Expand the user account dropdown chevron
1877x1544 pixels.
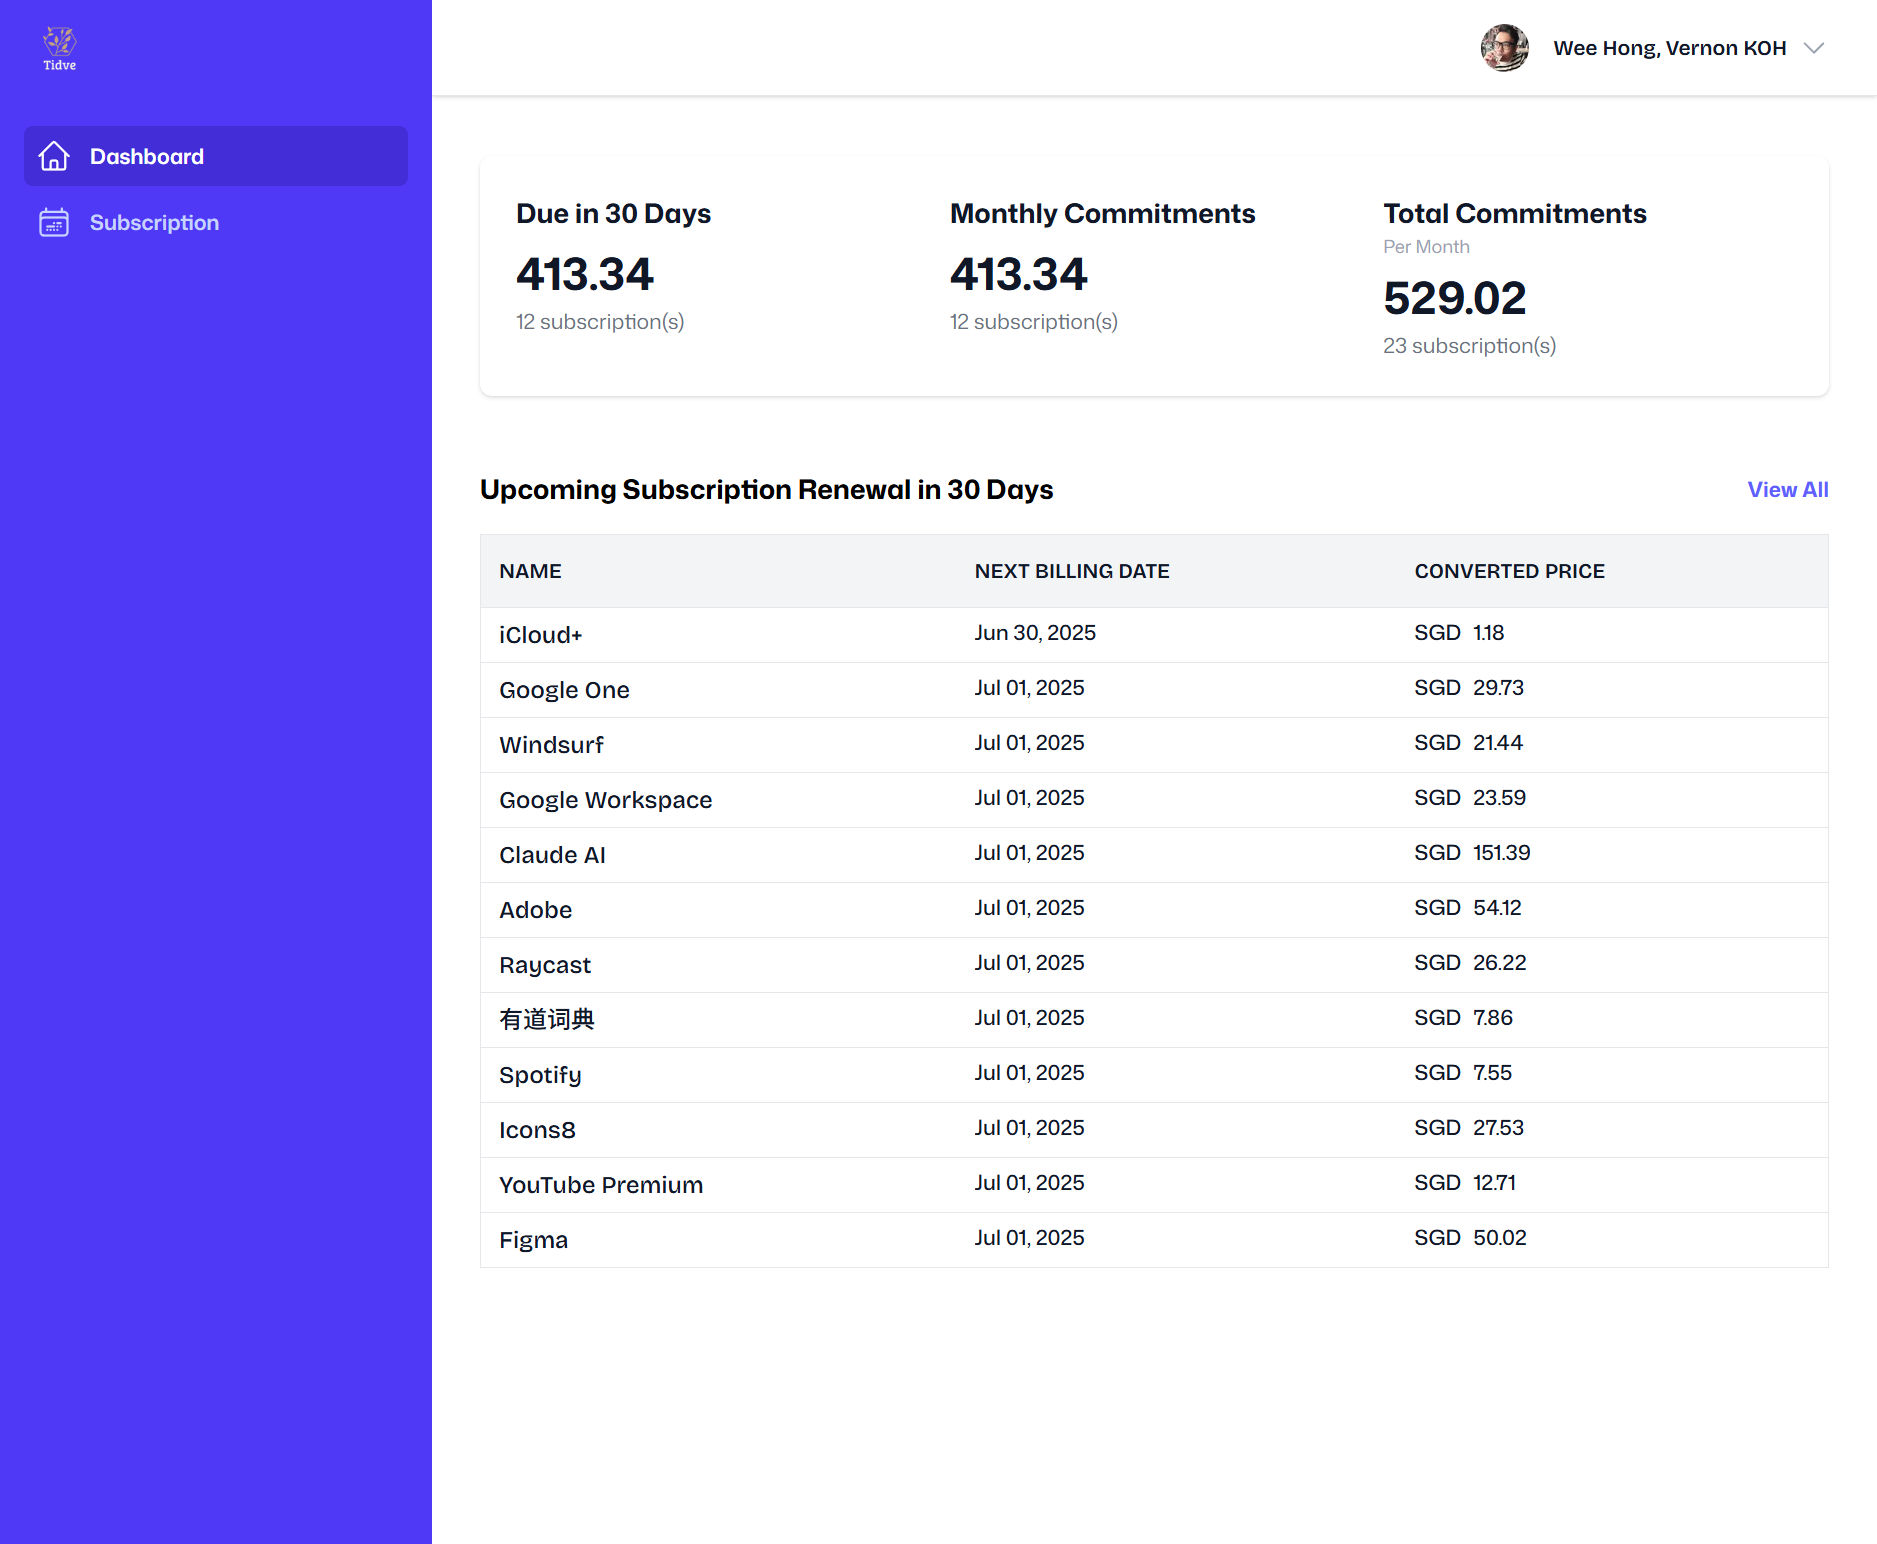point(1814,48)
